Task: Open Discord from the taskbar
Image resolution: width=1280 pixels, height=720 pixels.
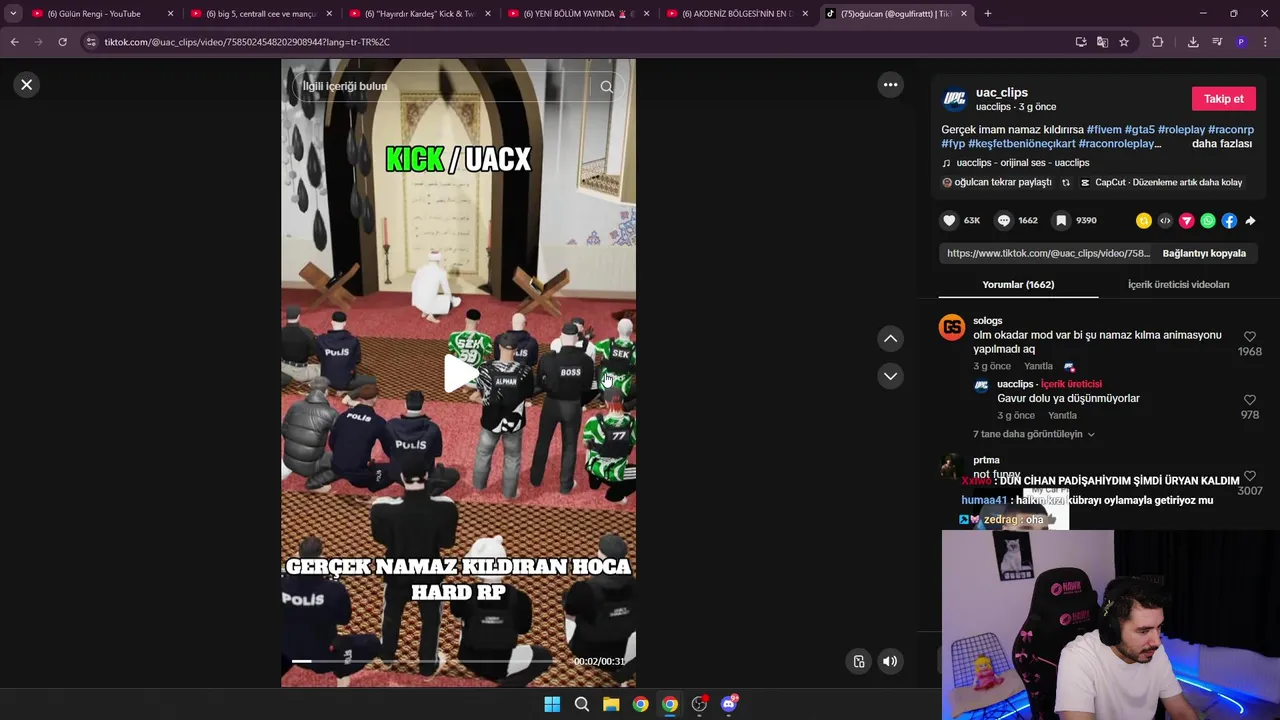Action: coord(729,704)
